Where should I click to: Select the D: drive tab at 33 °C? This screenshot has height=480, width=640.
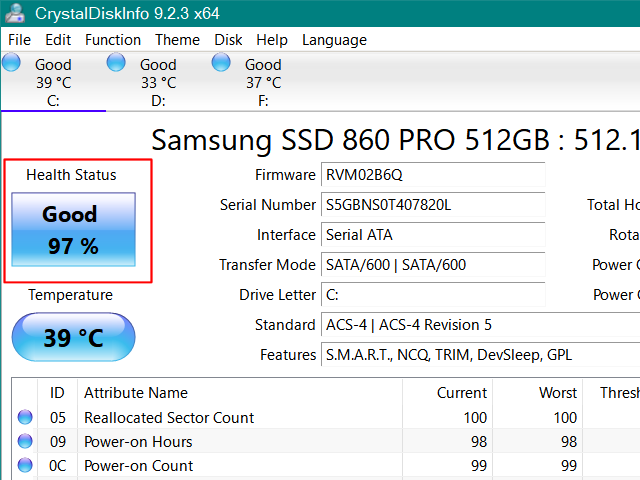point(158,82)
